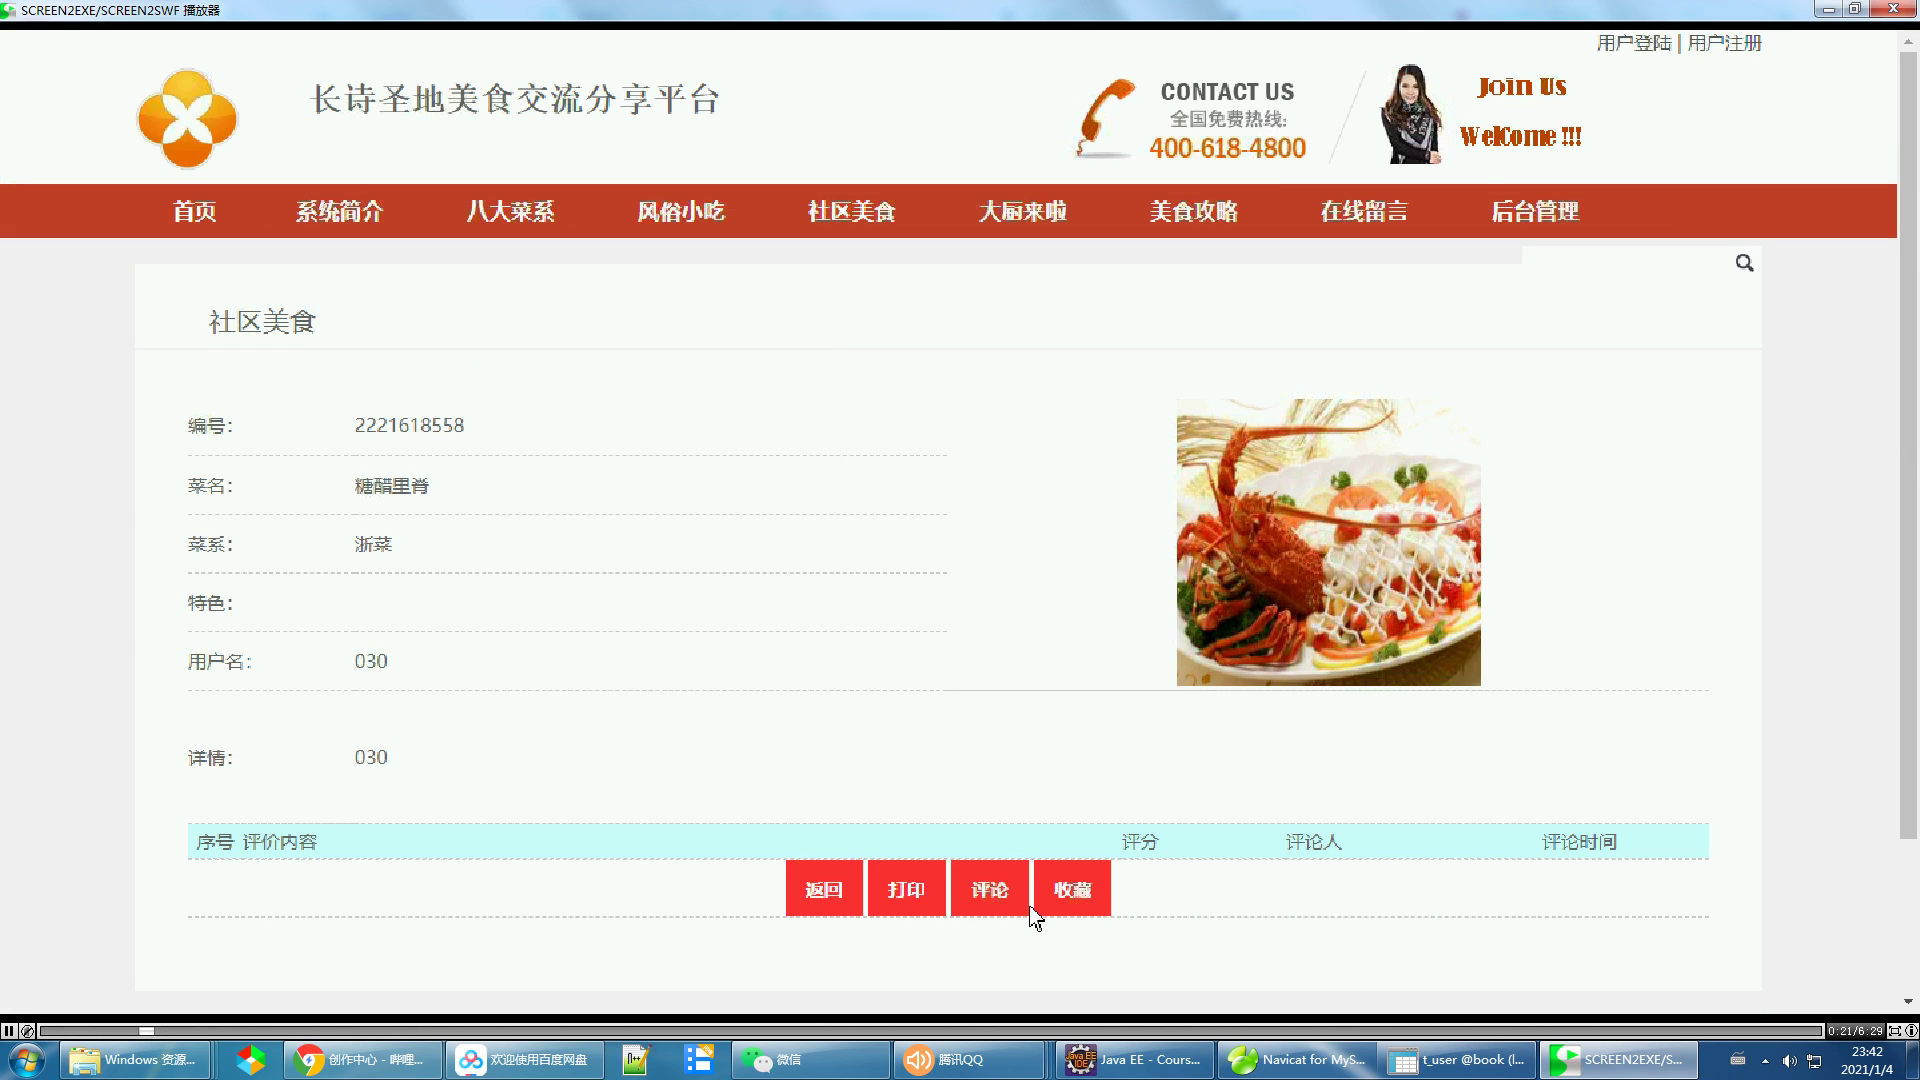Open the notepad pencil app in taskbar

coord(635,1060)
